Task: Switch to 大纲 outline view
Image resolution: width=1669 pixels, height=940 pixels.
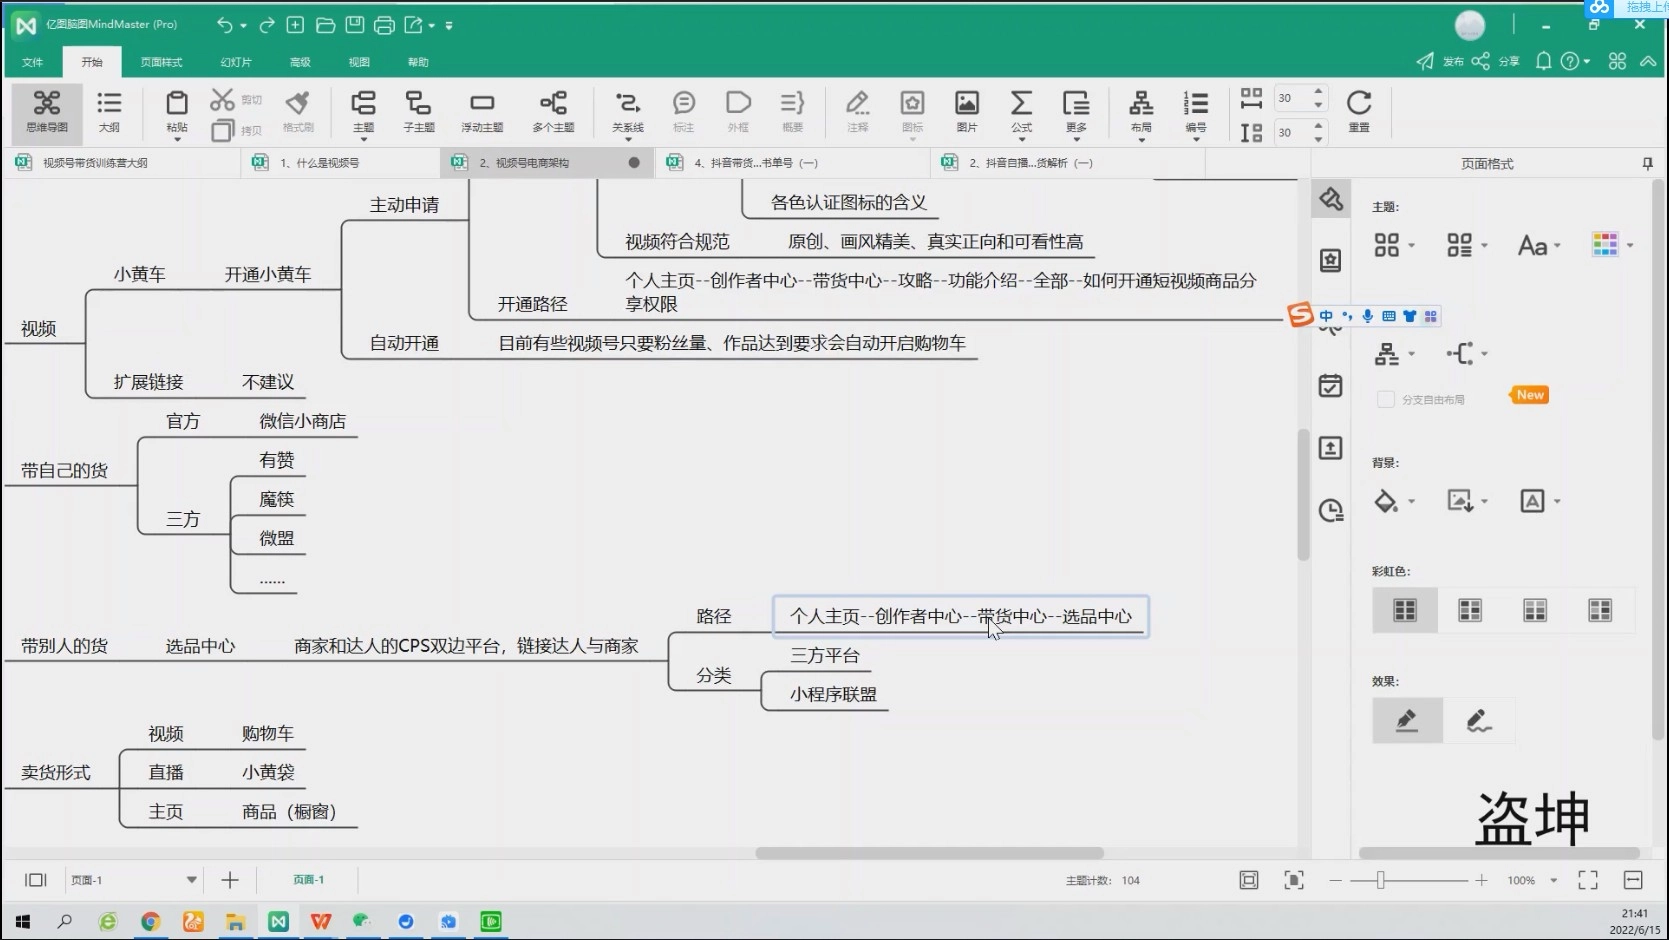Action: [x=109, y=112]
